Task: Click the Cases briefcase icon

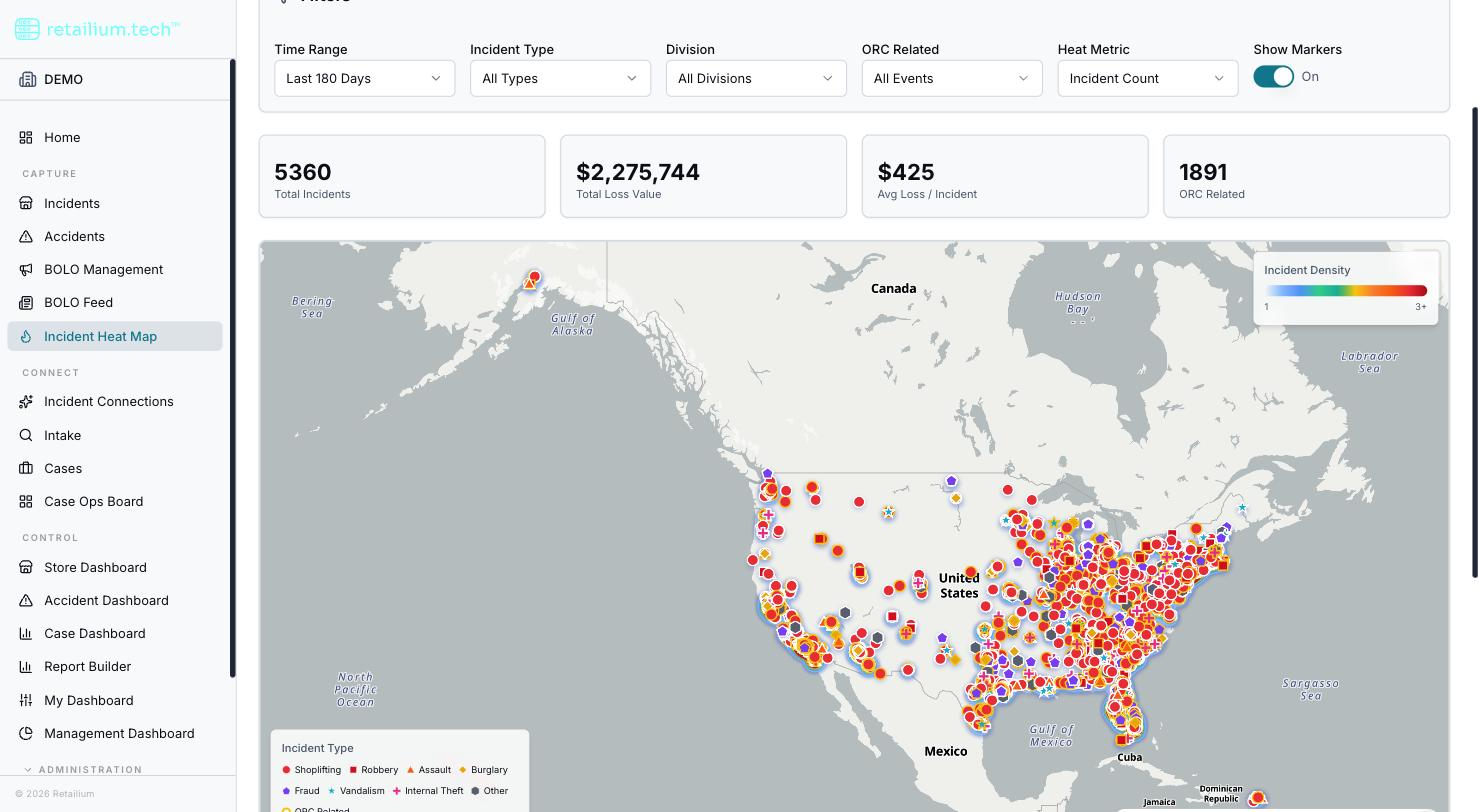Action: (x=26, y=468)
